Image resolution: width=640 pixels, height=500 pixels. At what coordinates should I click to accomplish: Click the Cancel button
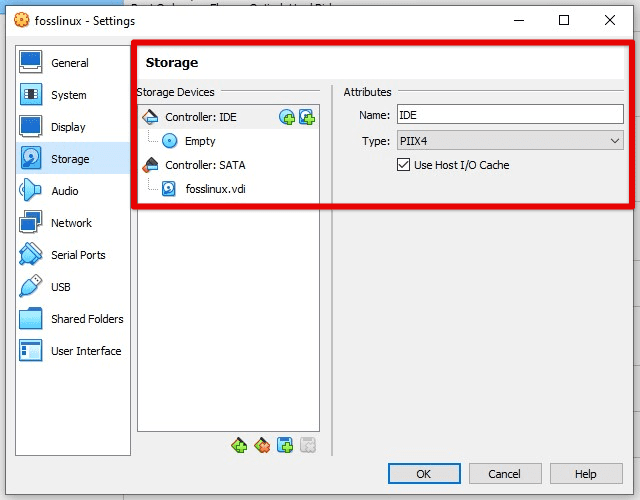[x=504, y=473]
